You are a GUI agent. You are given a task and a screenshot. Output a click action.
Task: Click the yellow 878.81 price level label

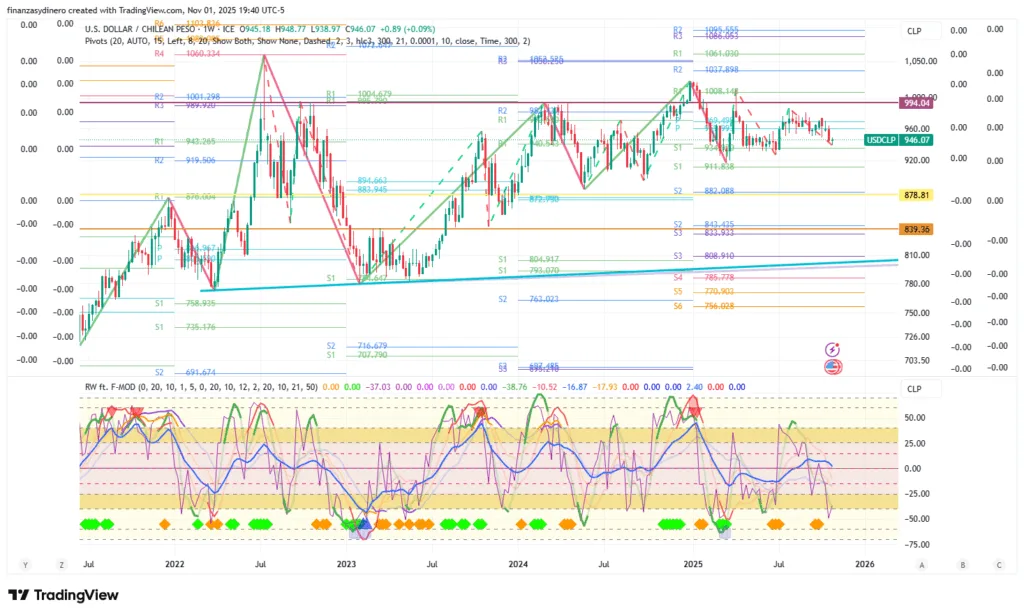pyautogui.click(x=917, y=195)
